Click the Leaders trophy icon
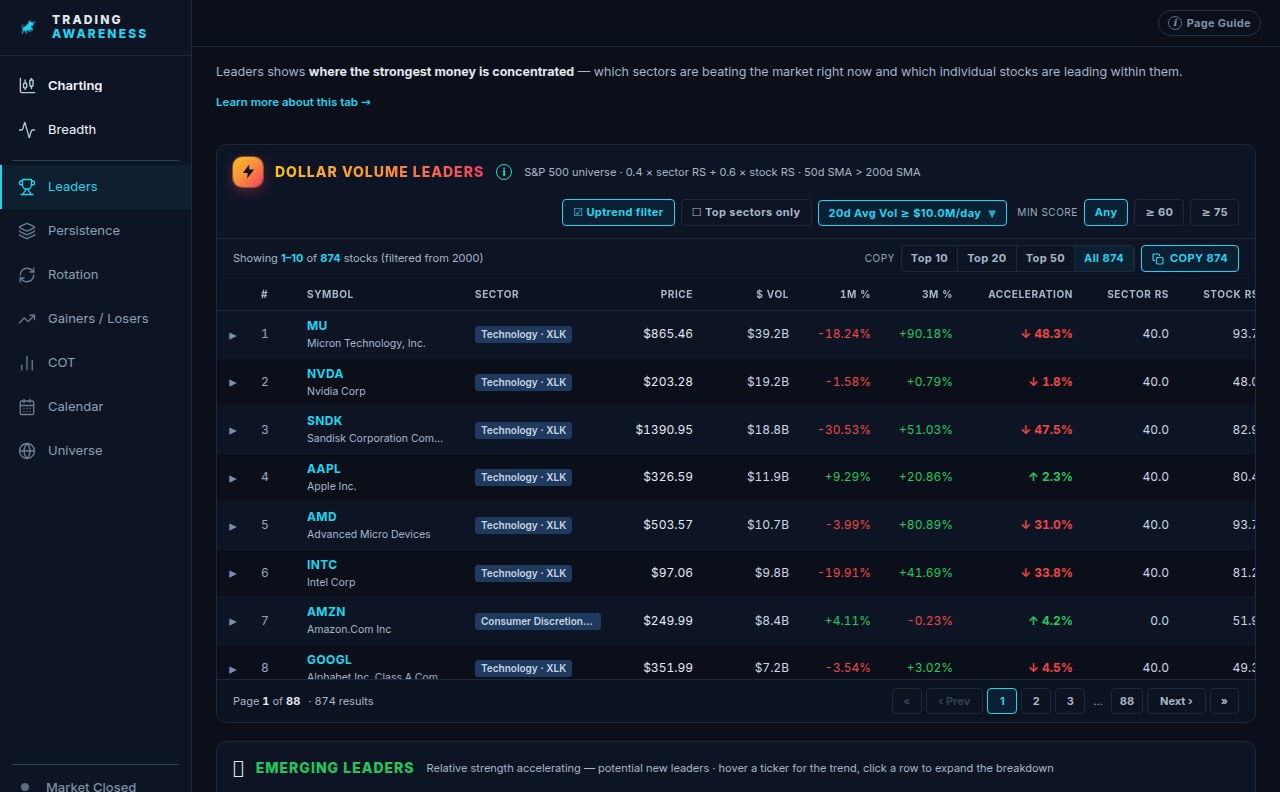Screen dimensions: 1280x792 (x=28, y=187)
